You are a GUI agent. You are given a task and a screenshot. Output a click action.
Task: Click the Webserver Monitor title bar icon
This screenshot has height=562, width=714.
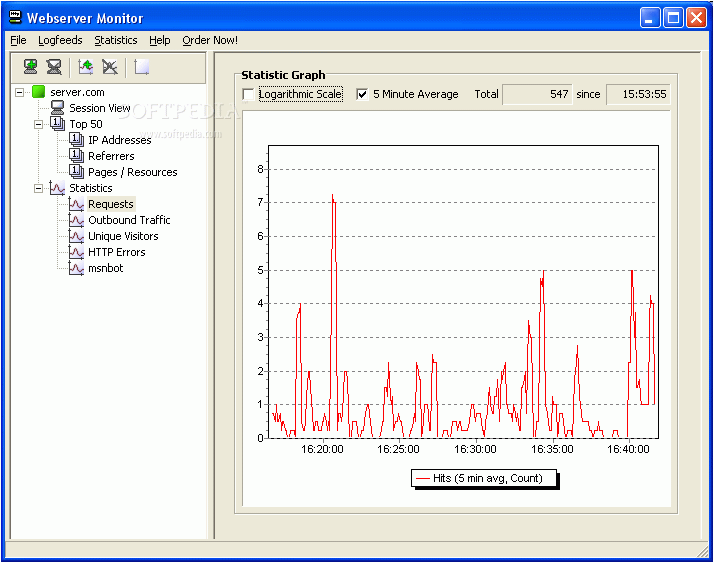pos(15,17)
